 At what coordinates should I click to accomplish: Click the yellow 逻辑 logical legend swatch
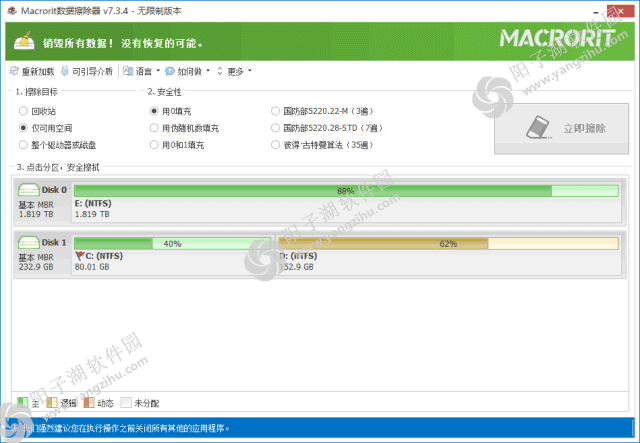coord(52,403)
